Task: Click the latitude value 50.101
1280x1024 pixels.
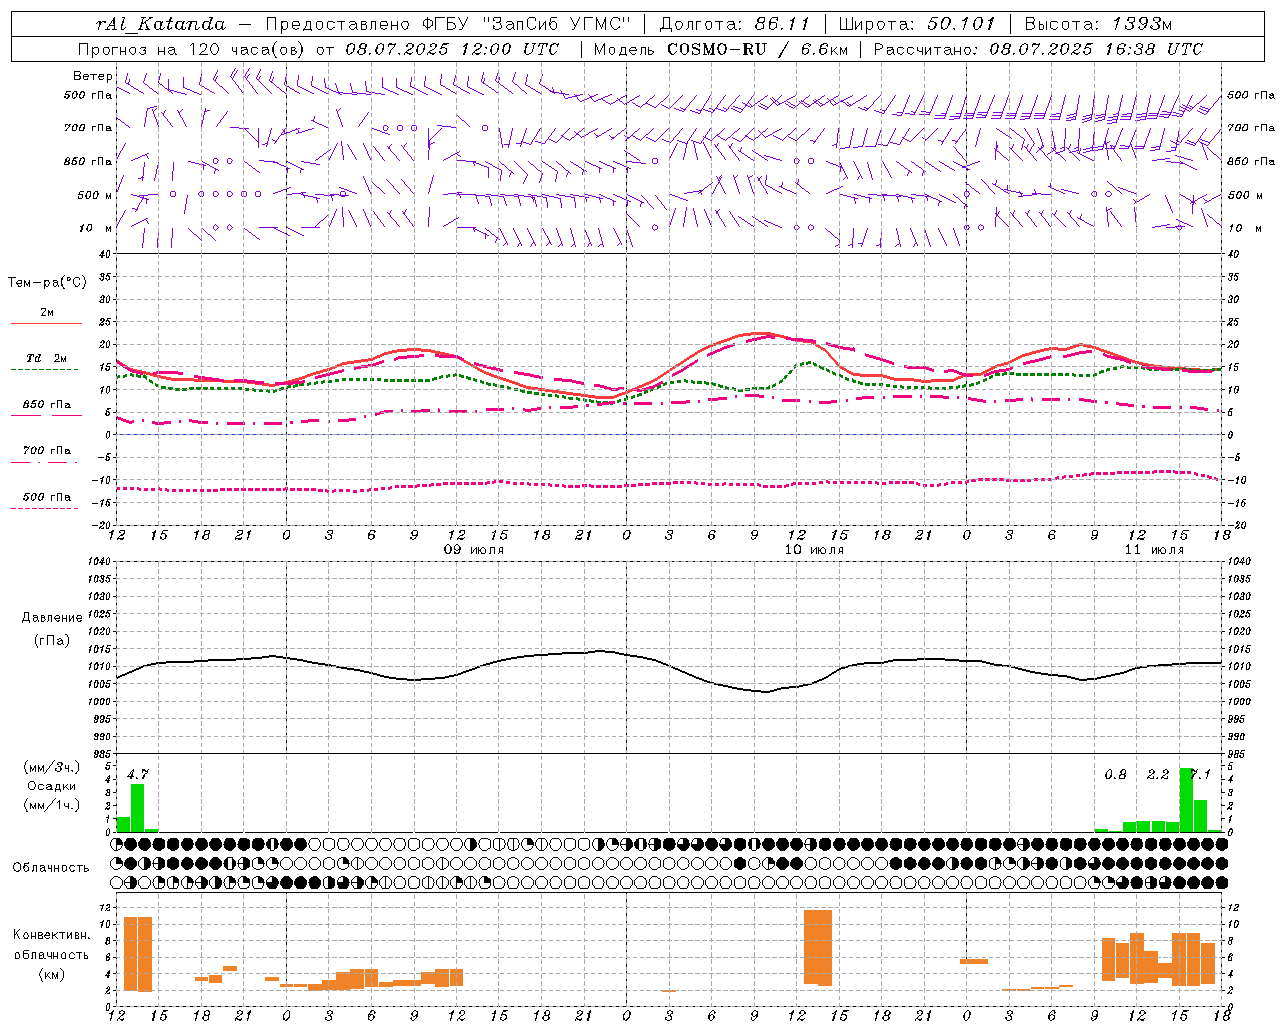Action: [960, 24]
